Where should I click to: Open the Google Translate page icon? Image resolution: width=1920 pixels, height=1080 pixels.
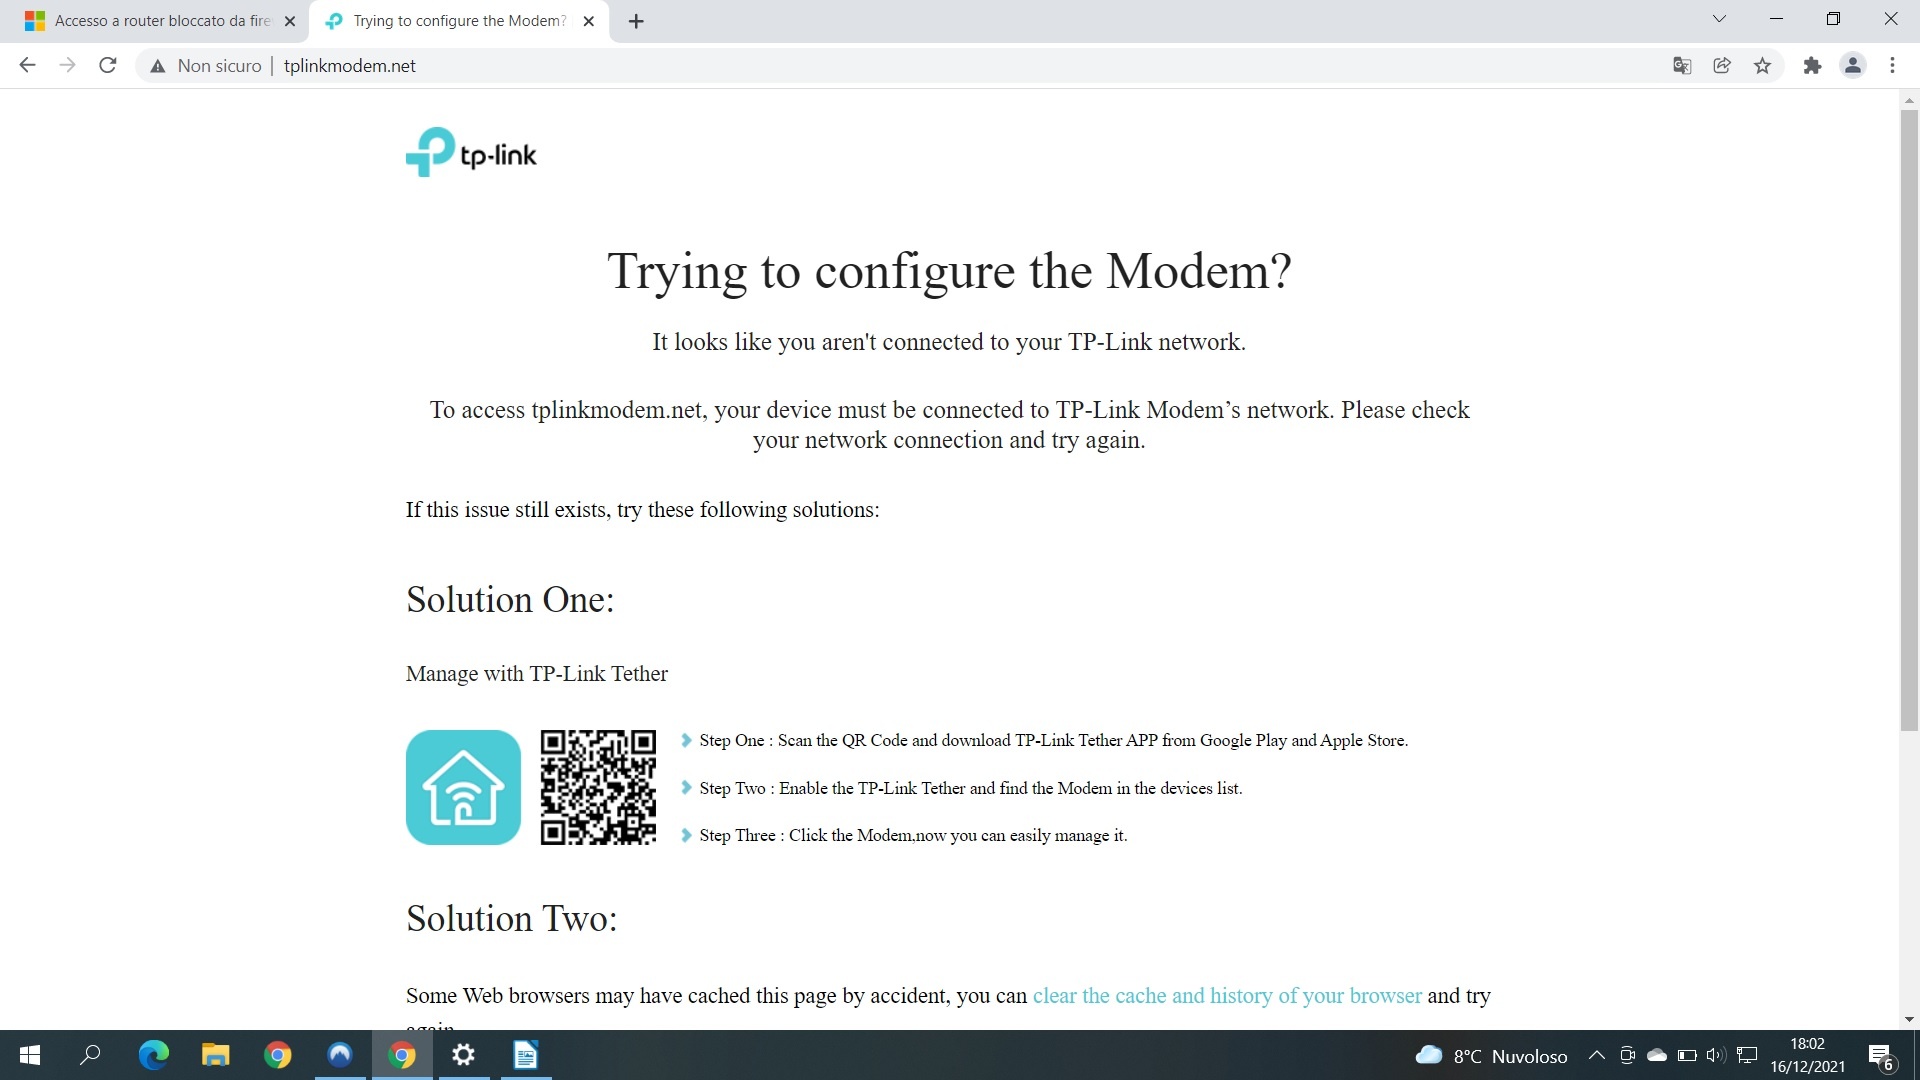click(1682, 66)
